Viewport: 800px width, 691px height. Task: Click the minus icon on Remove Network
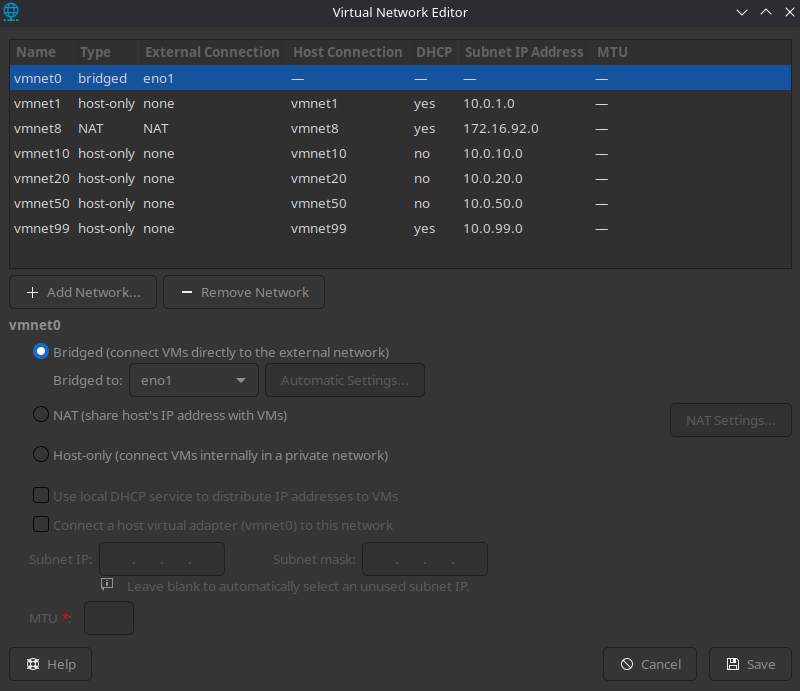[x=186, y=292]
